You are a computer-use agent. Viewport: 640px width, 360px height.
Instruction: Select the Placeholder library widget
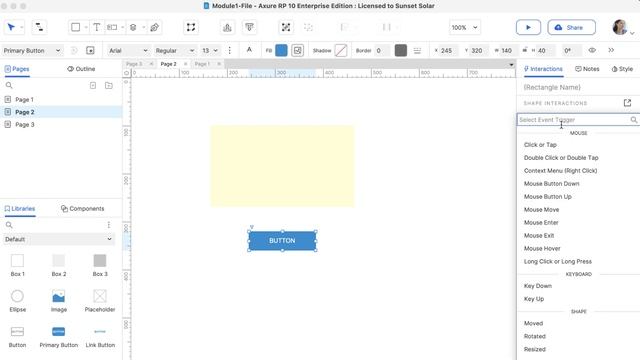click(100, 300)
